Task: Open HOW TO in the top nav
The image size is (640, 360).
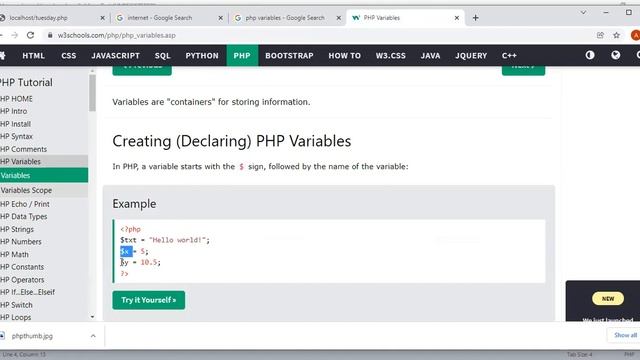Action: pos(345,56)
